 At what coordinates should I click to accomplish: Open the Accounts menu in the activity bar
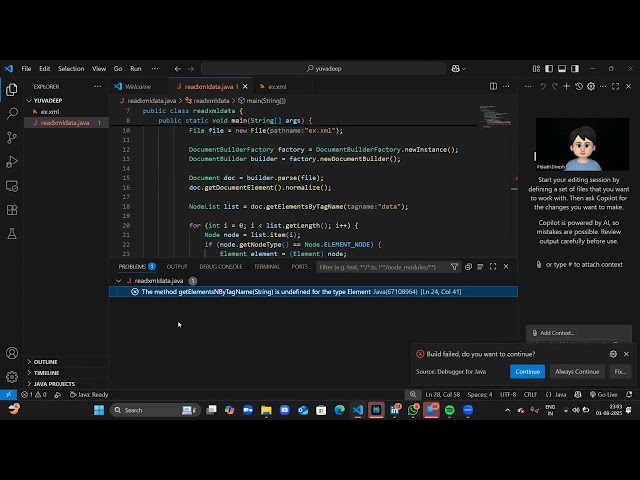click(12, 353)
